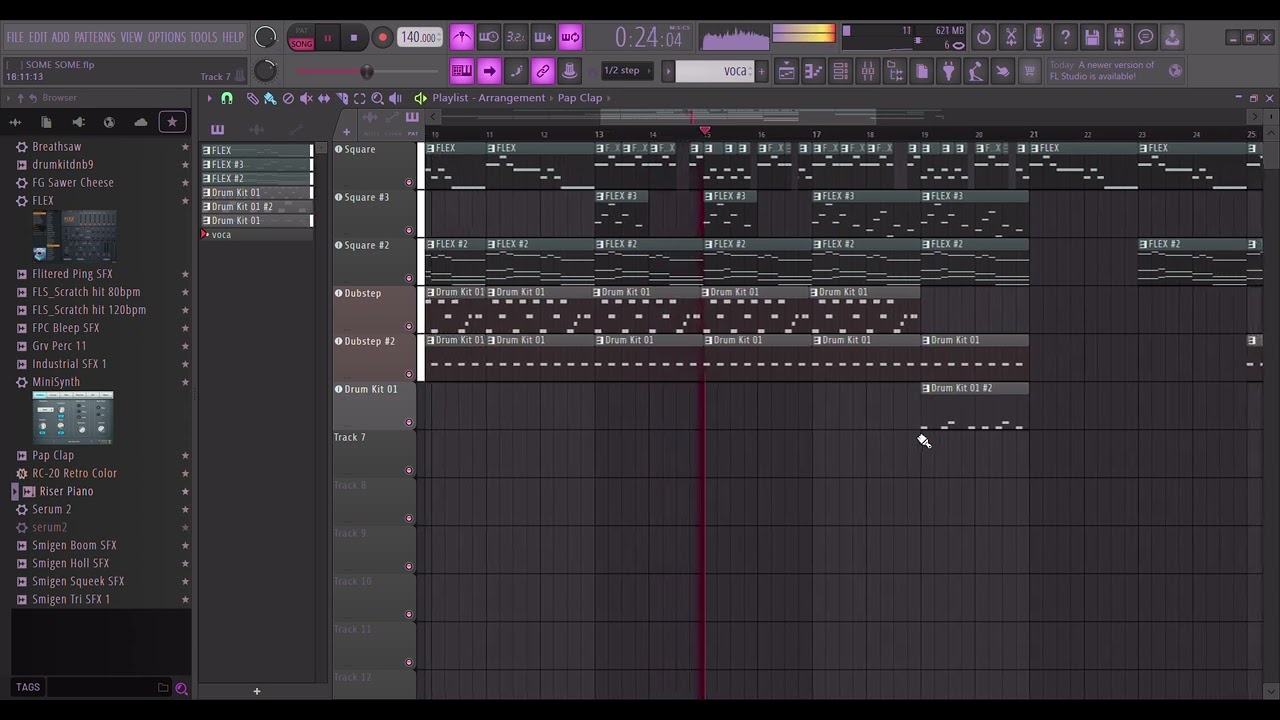1280x720 pixels.
Task: Open the plugin picker plug icon
Action: point(949,71)
